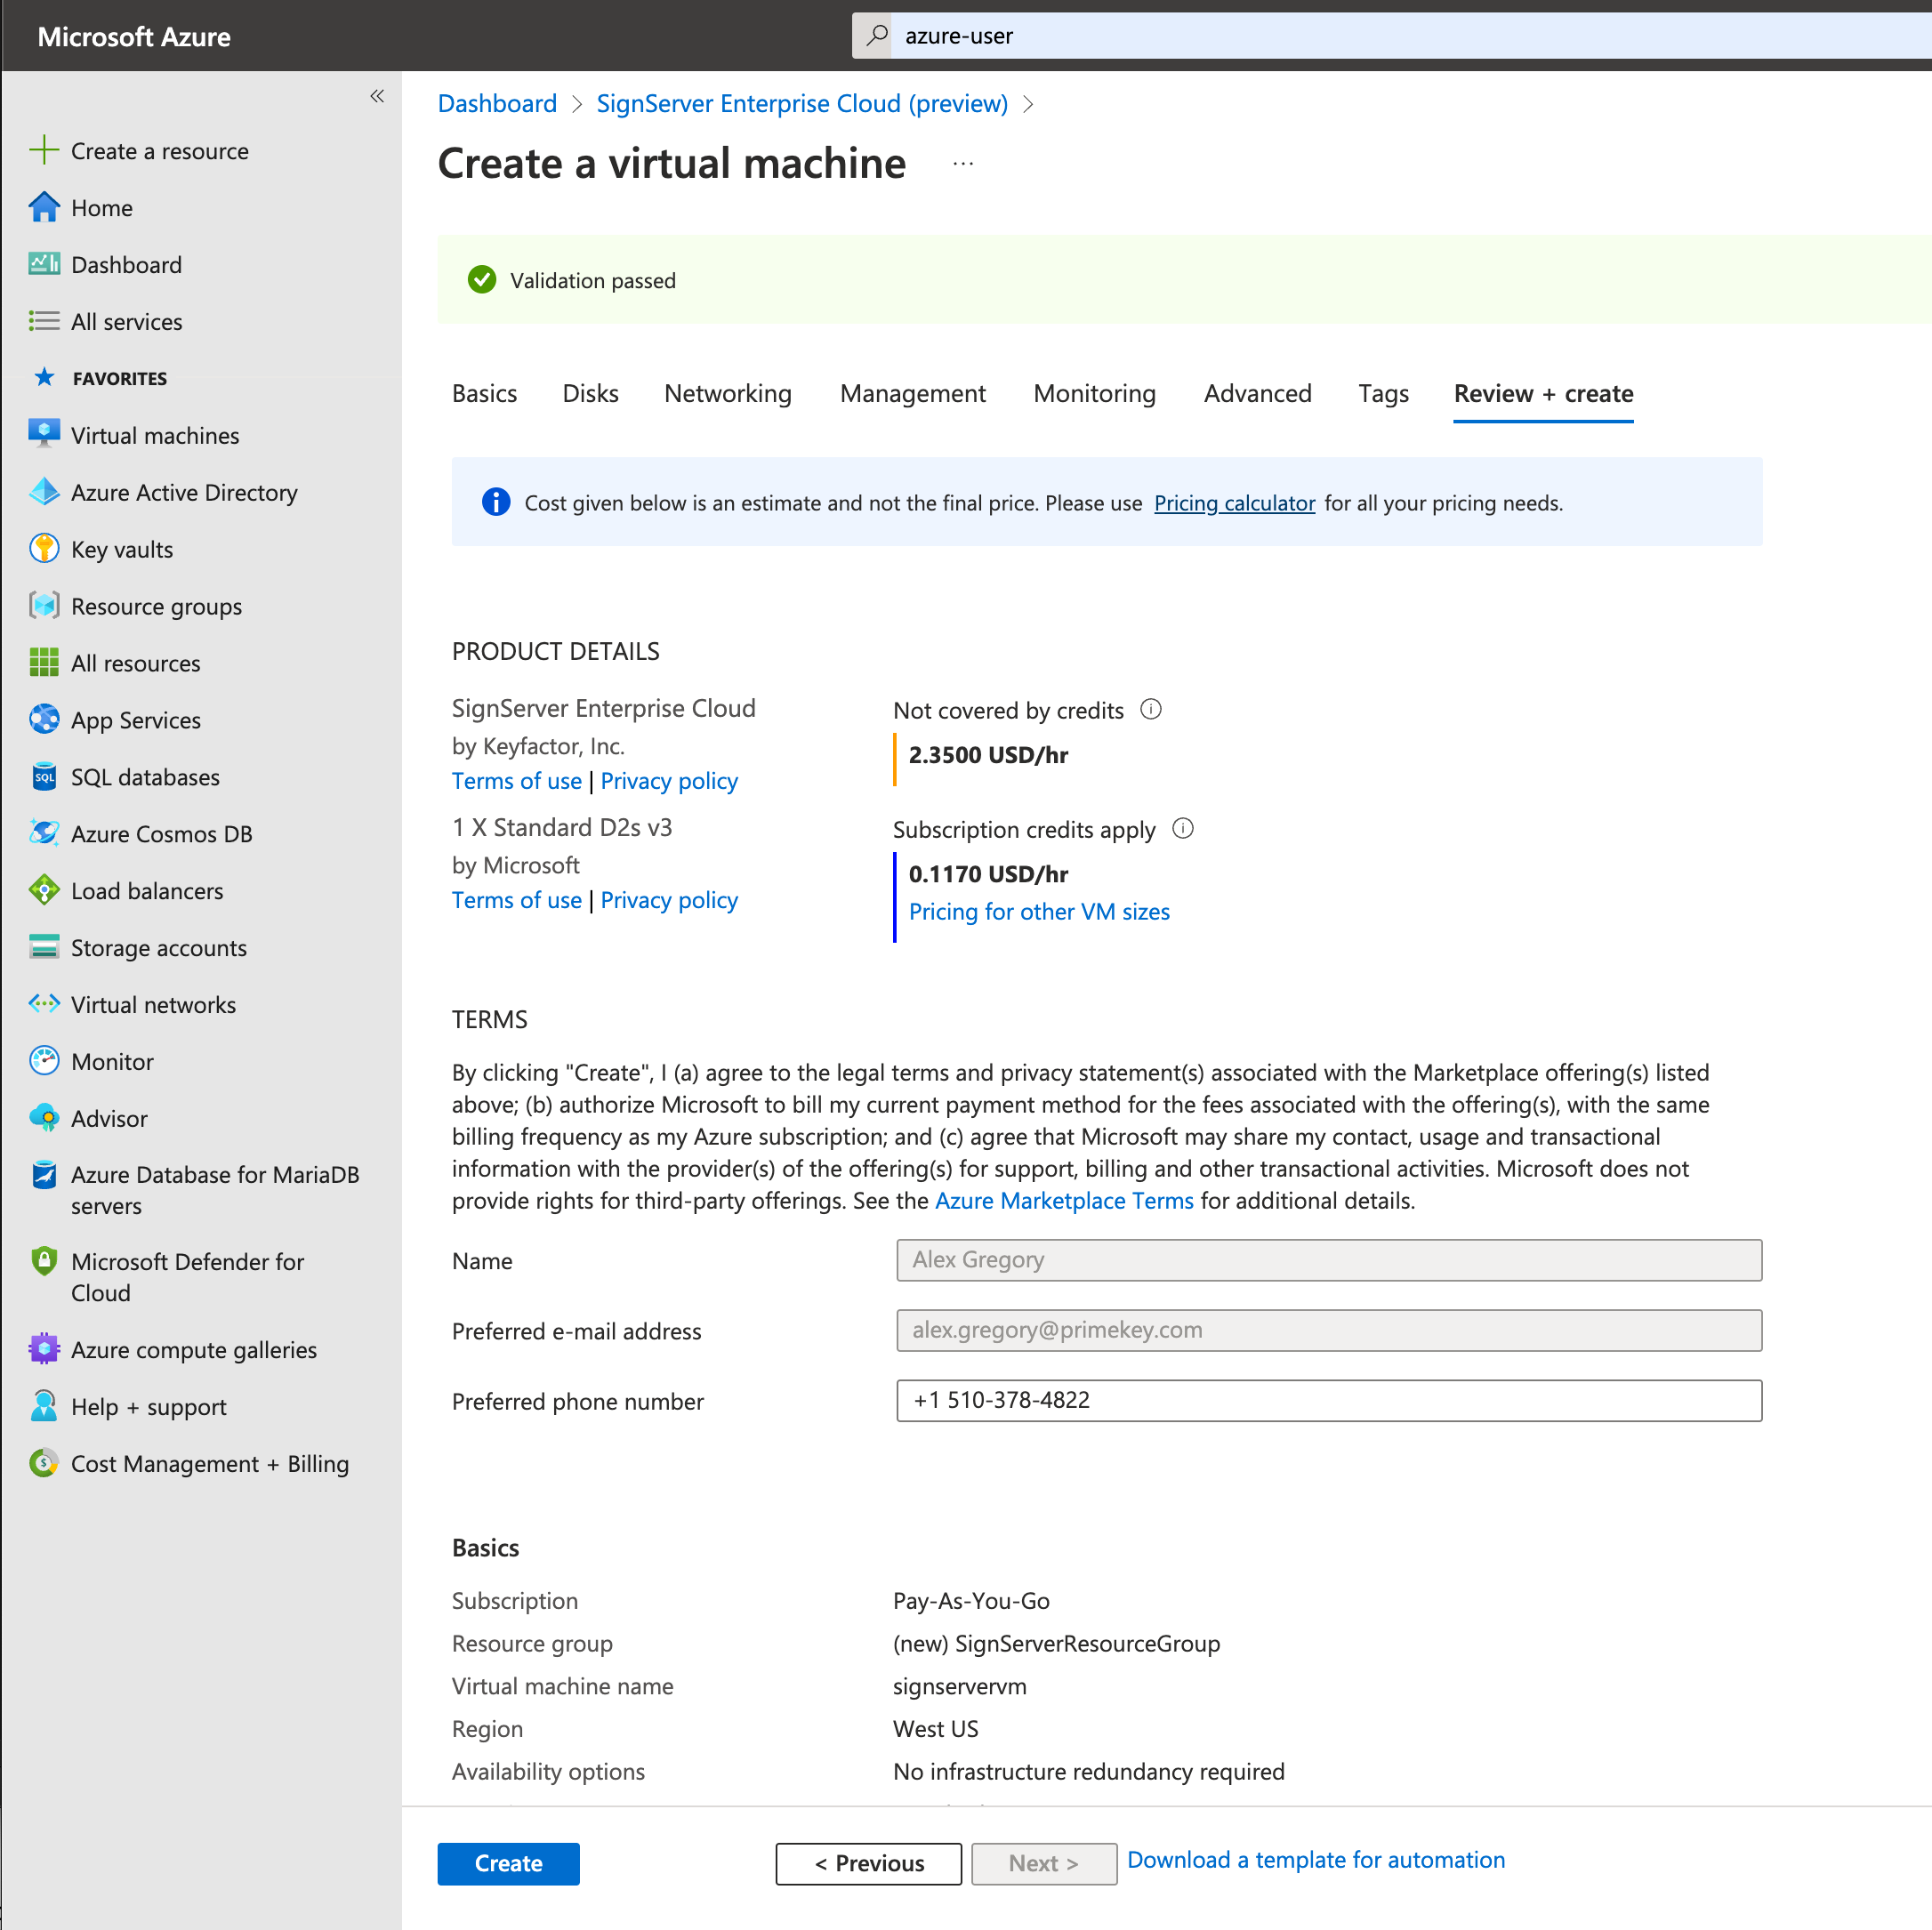Viewport: 1932px width, 1930px height.
Task: Click the chevron after the SignServer breadcrumb
Action: [1028, 104]
